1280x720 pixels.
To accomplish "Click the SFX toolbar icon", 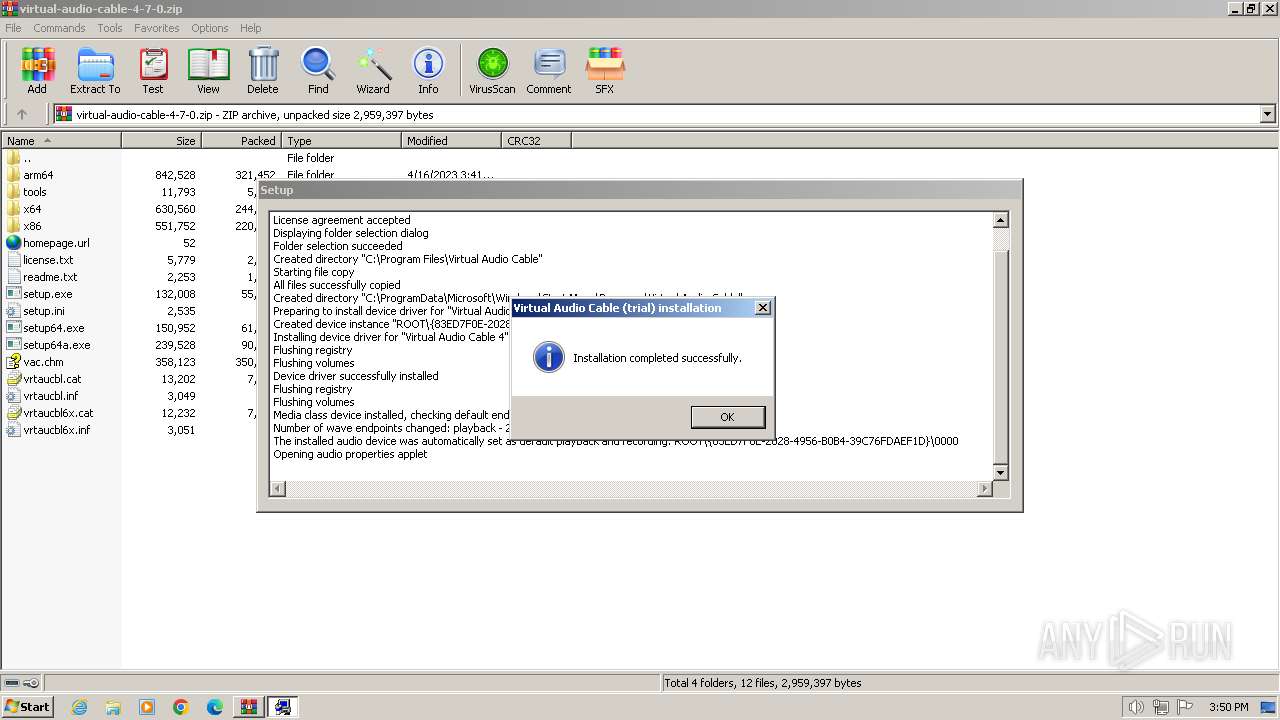I will [x=604, y=70].
